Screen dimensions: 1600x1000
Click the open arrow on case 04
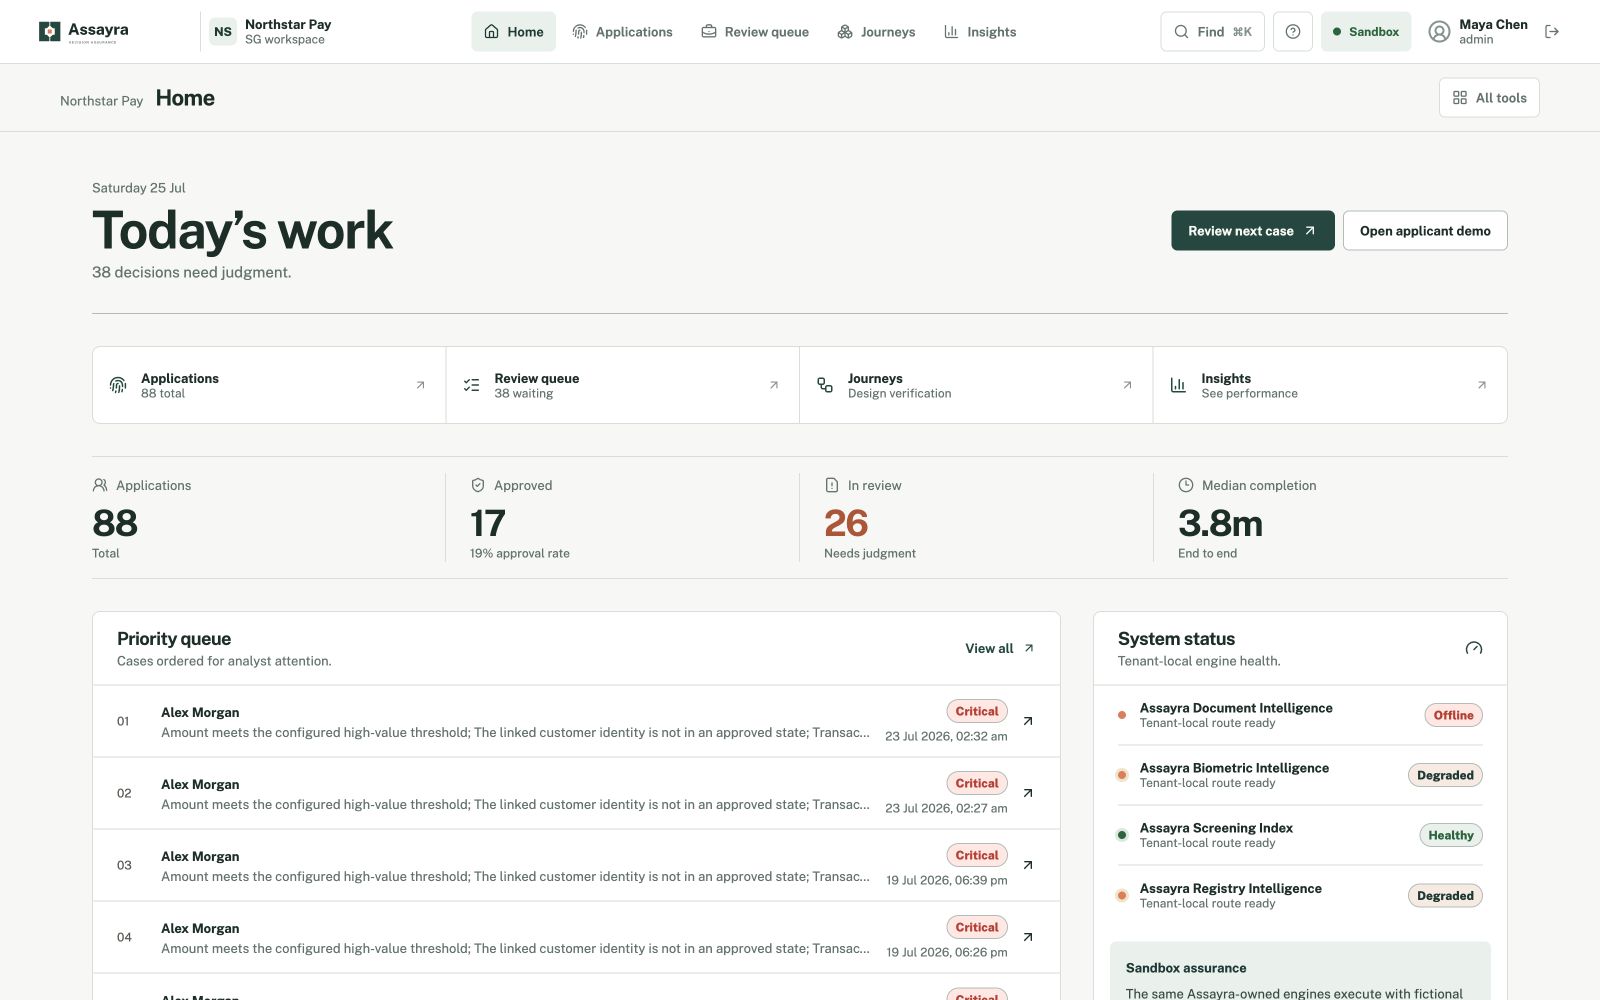1028,937
